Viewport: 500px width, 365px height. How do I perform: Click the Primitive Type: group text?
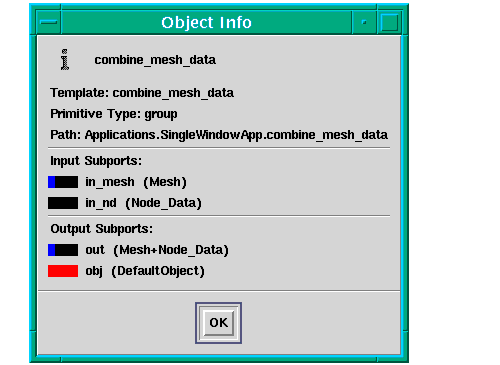(x=114, y=114)
